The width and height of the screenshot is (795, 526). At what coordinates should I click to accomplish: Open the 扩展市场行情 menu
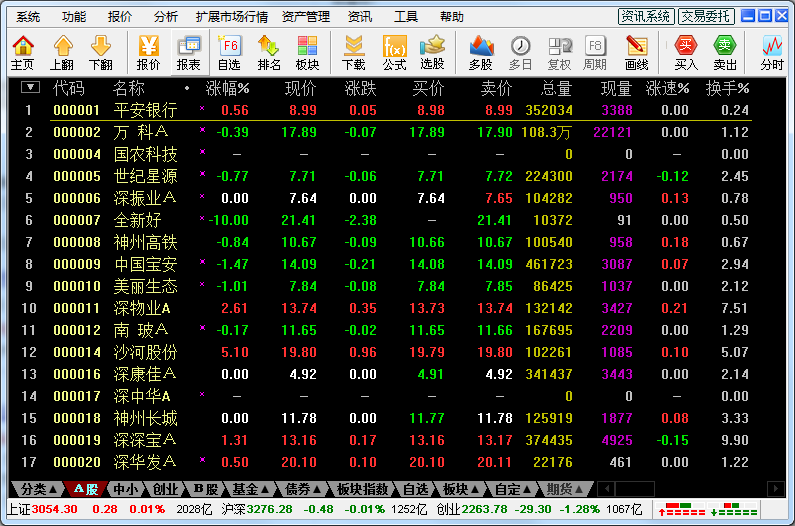(x=232, y=17)
